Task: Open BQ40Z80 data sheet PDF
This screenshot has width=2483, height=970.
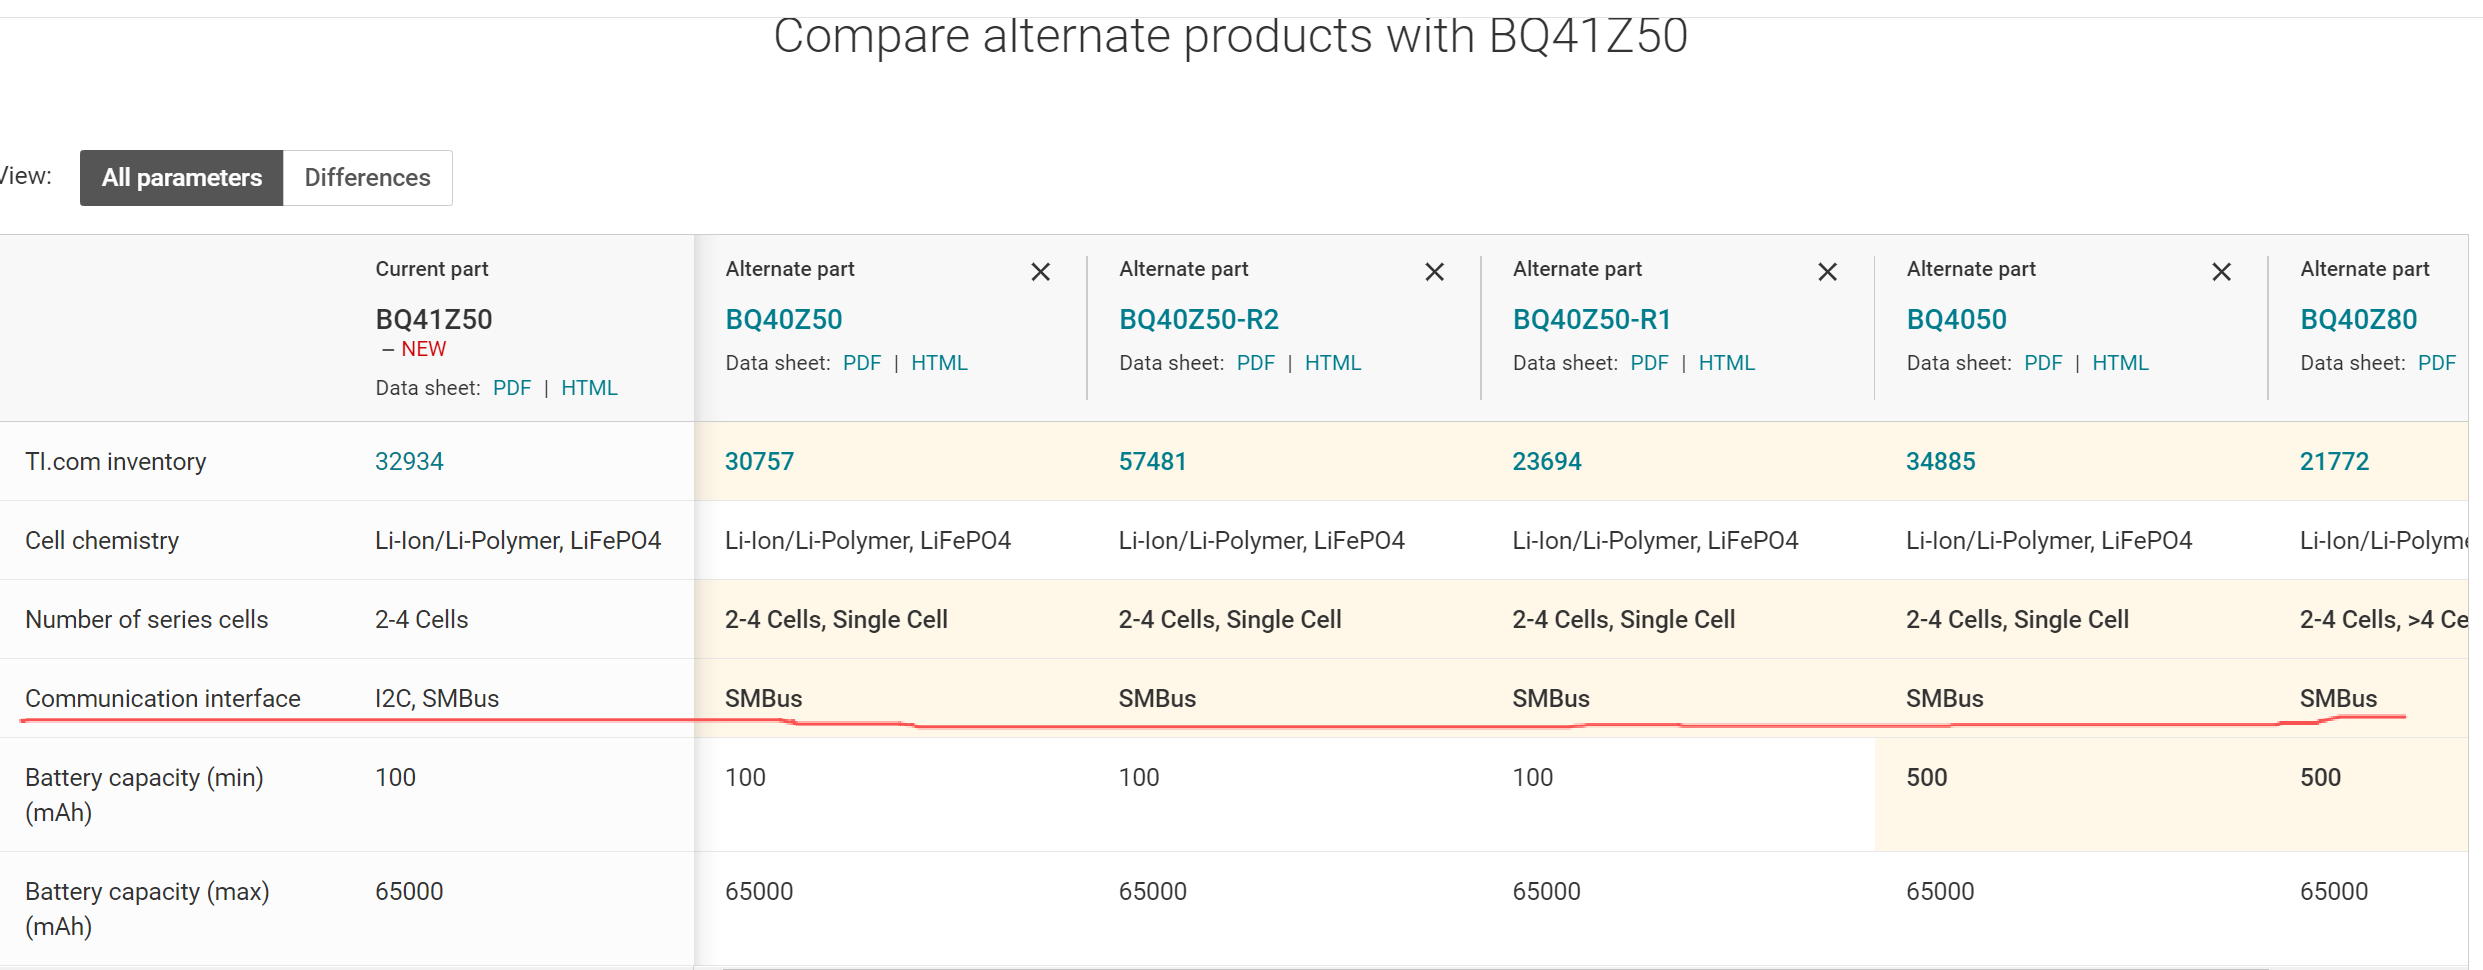Action: pos(2437,363)
